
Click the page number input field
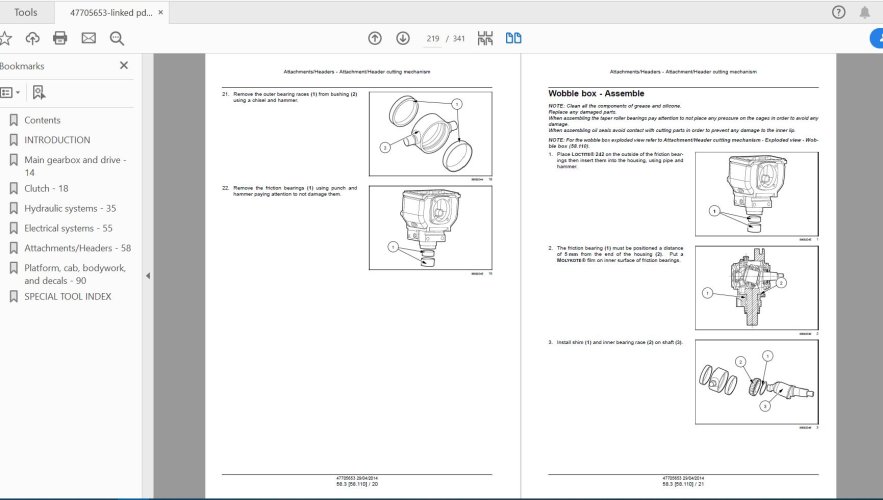click(x=433, y=38)
